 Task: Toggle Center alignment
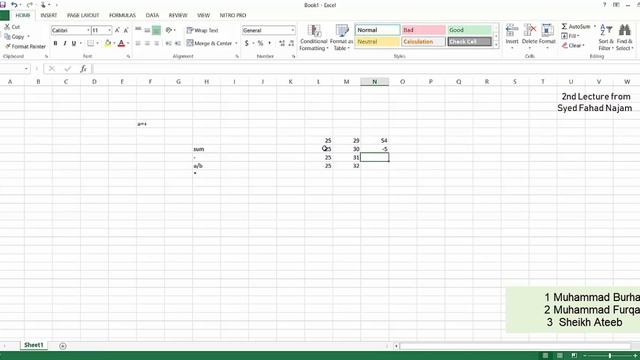147,43
